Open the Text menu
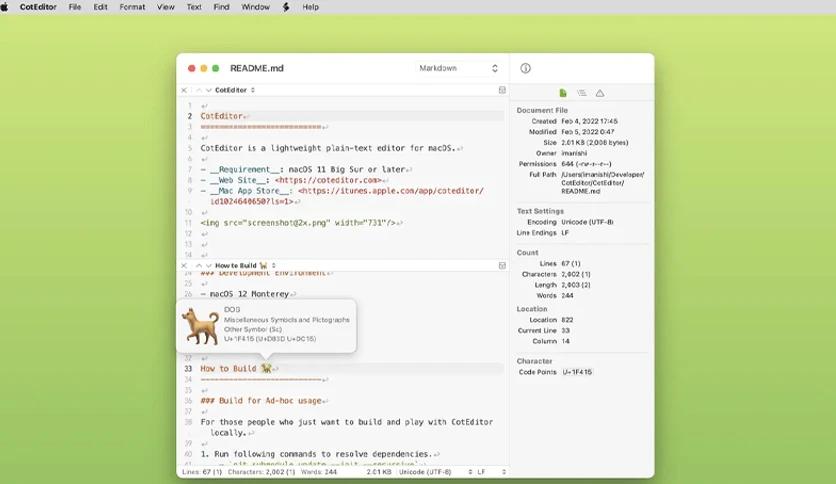 (194, 7)
